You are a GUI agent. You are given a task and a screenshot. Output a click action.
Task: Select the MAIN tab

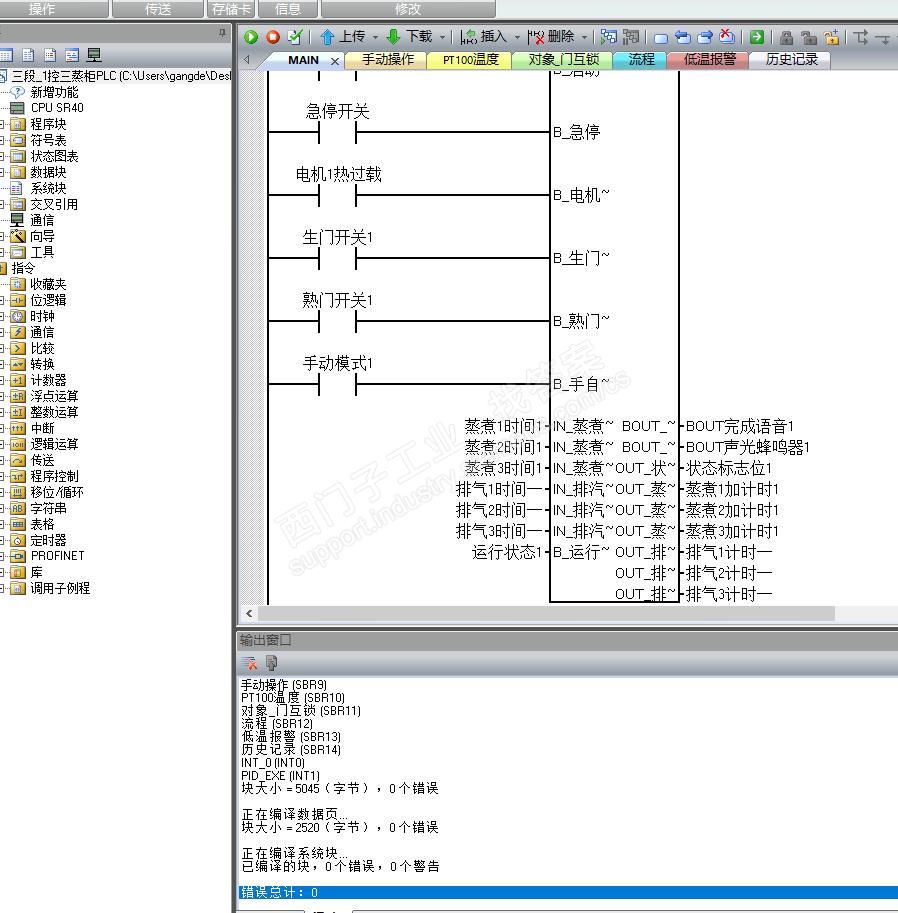303,60
